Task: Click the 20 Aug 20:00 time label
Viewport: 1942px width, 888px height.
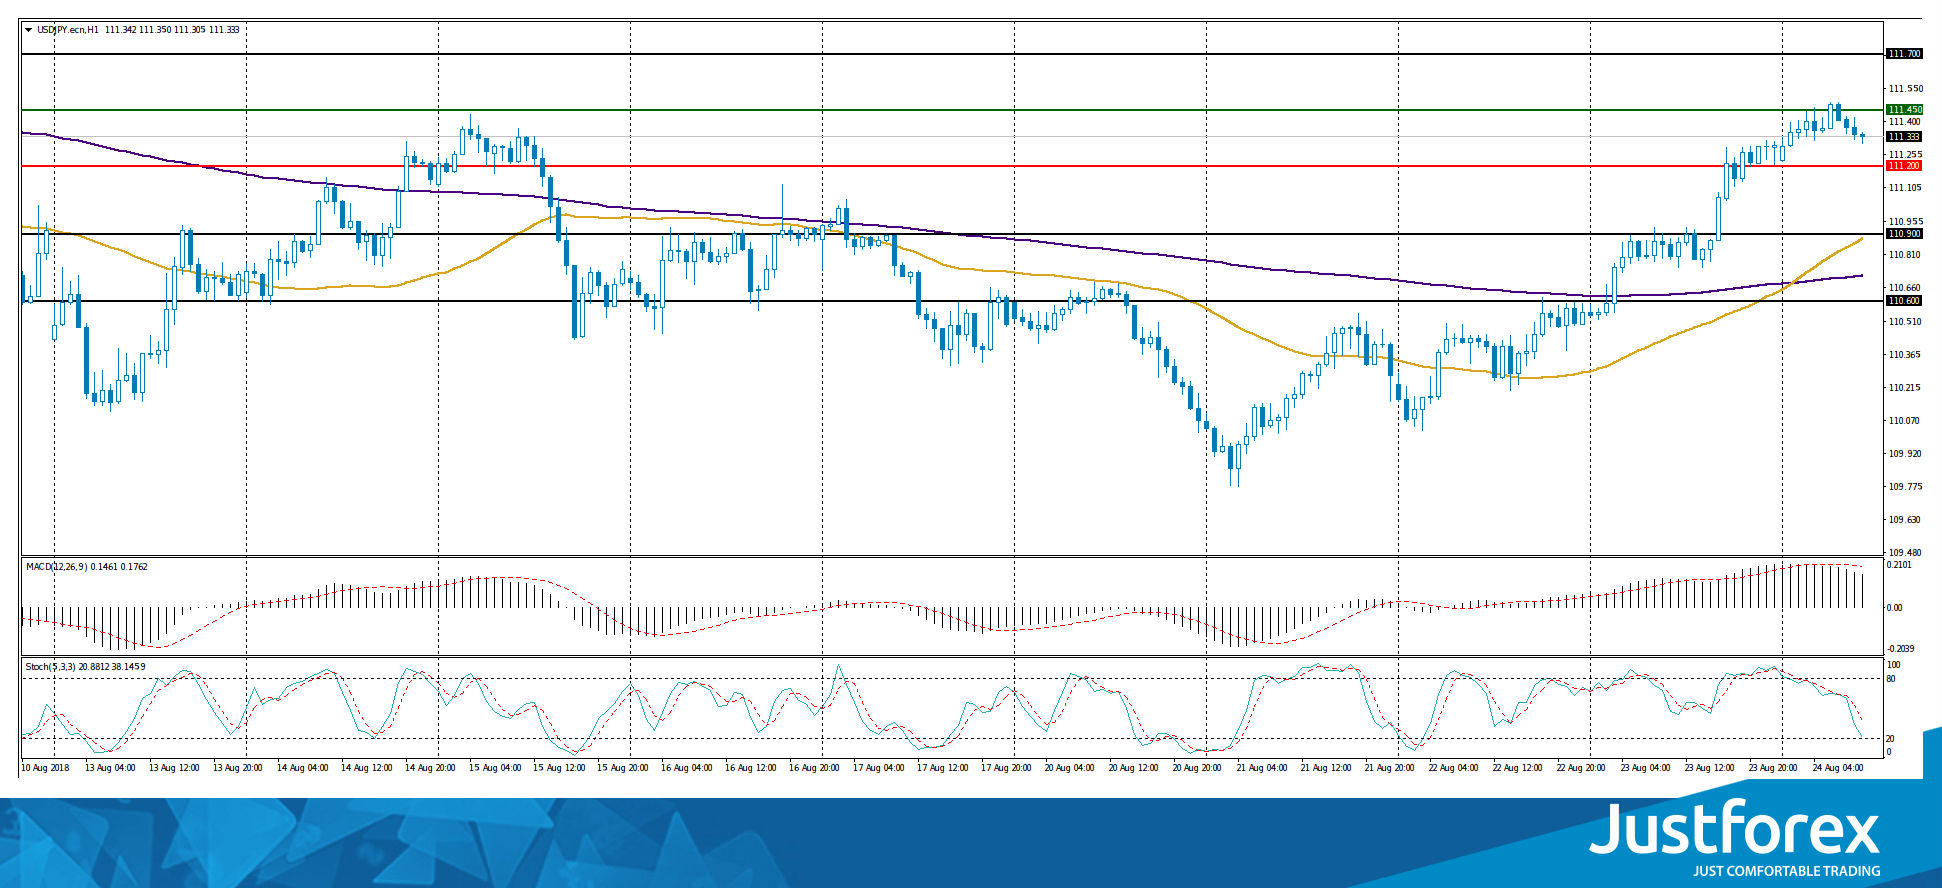Action: pos(1198,768)
